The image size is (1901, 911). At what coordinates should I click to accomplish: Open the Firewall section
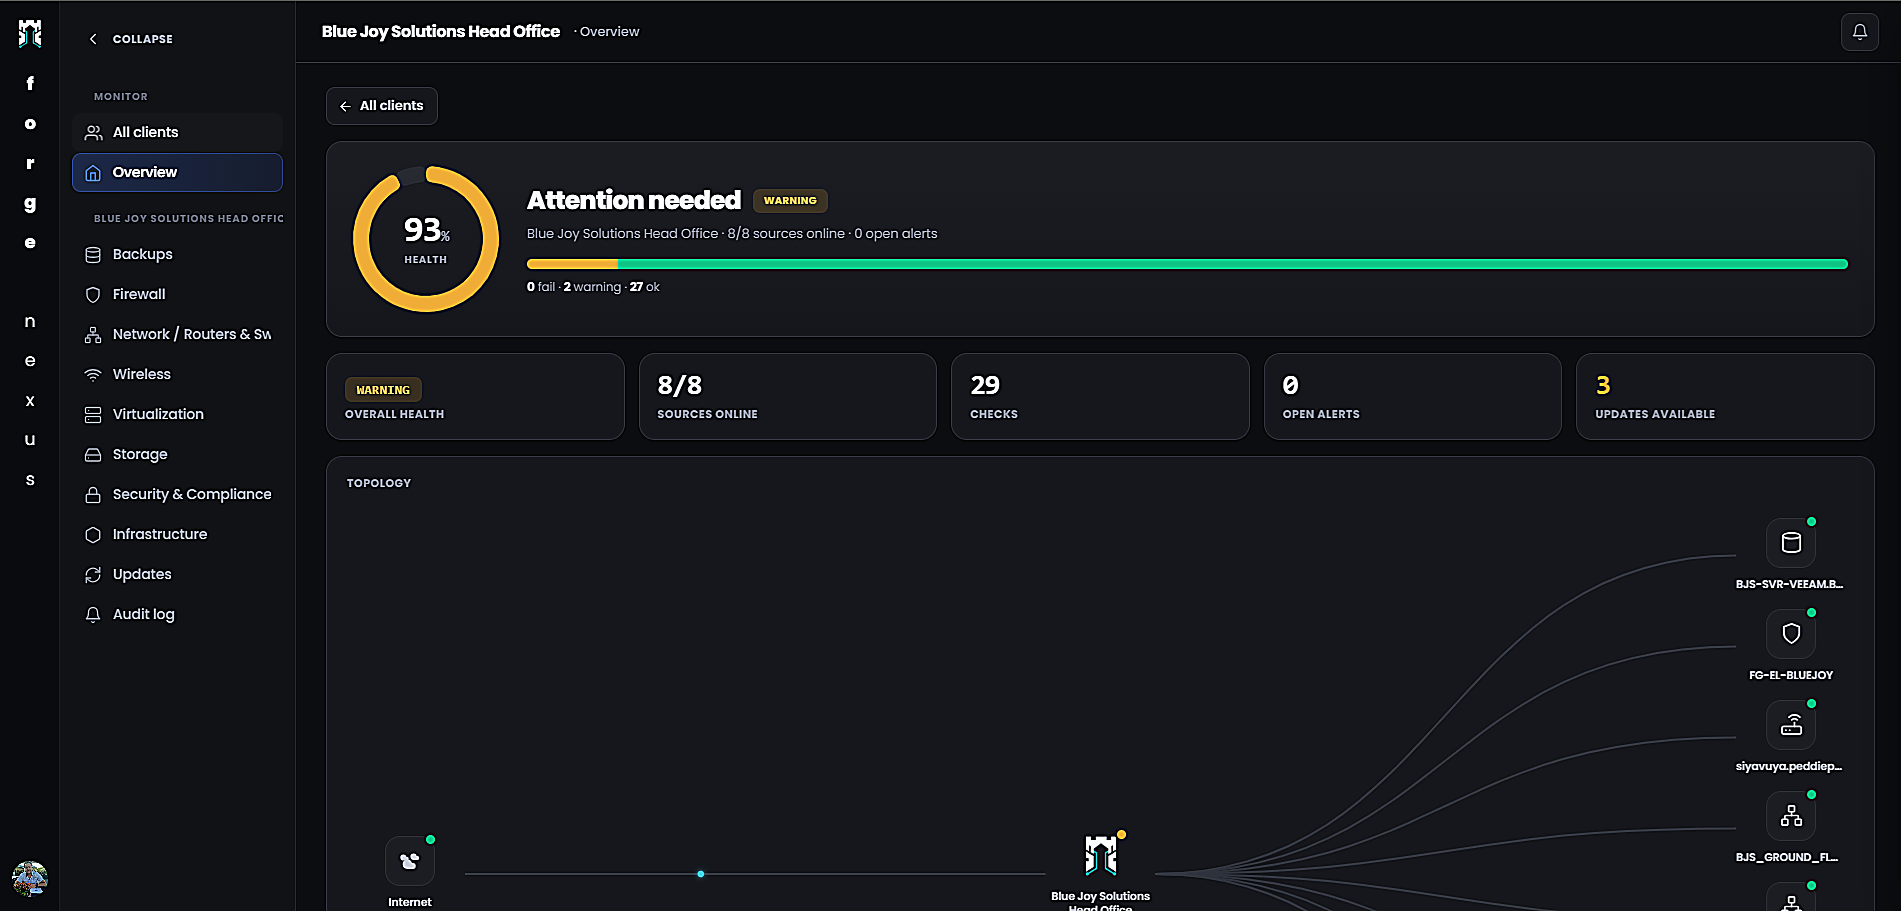(177, 294)
